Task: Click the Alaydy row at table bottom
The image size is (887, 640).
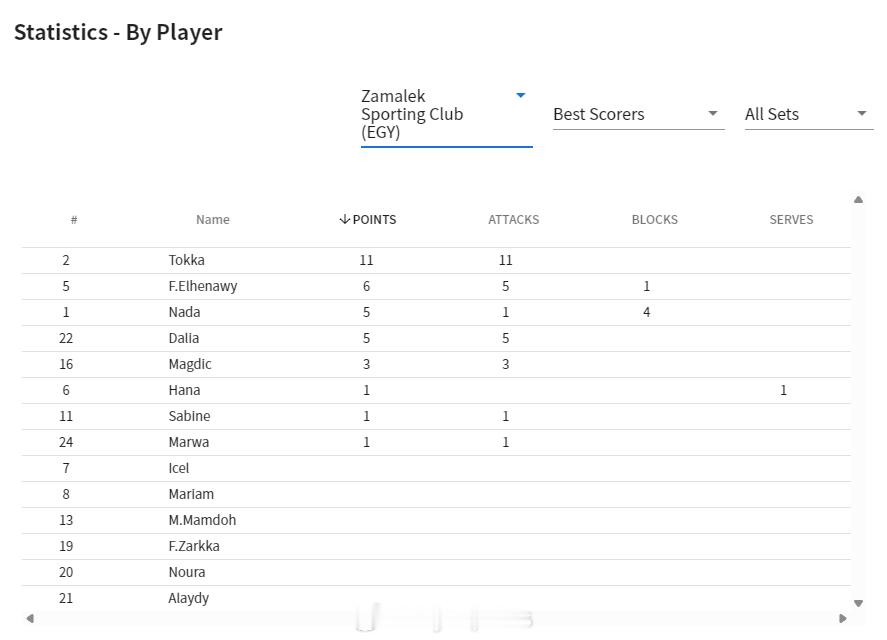Action: click(189, 598)
